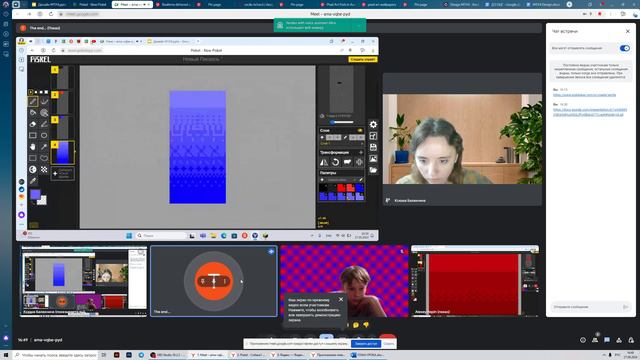Open the second chat link

(x=590, y=112)
